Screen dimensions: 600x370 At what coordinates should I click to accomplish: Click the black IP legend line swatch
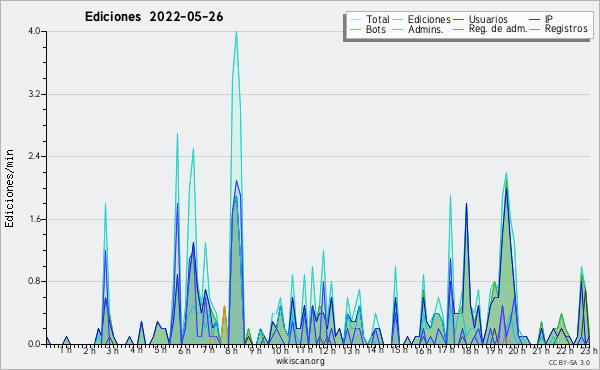click(x=535, y=20)
